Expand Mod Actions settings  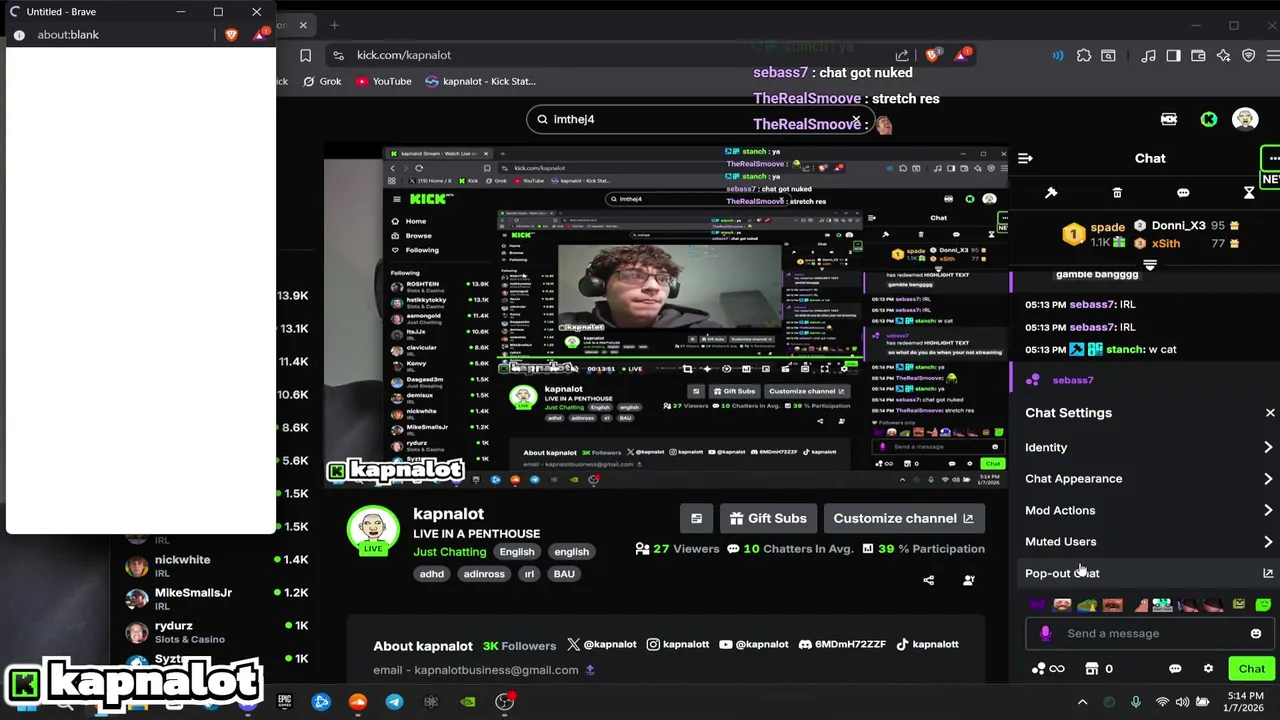[x=1149, y=510]
